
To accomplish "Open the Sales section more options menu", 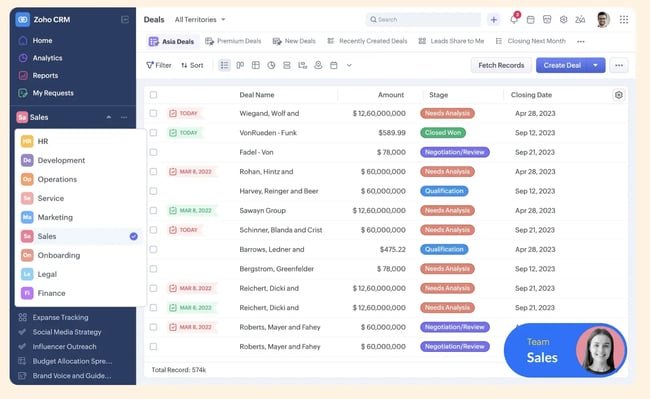I will tap(124, 117).
